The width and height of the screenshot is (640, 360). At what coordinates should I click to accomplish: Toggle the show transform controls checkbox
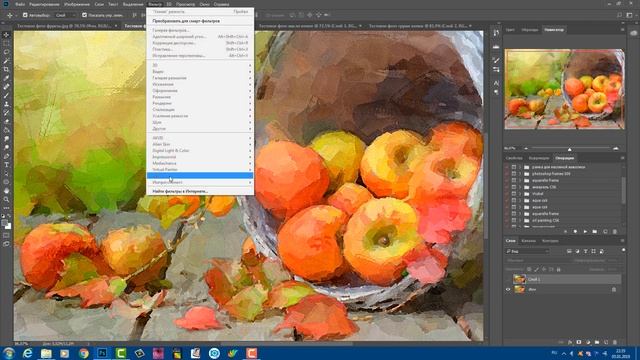coord(84,15)
